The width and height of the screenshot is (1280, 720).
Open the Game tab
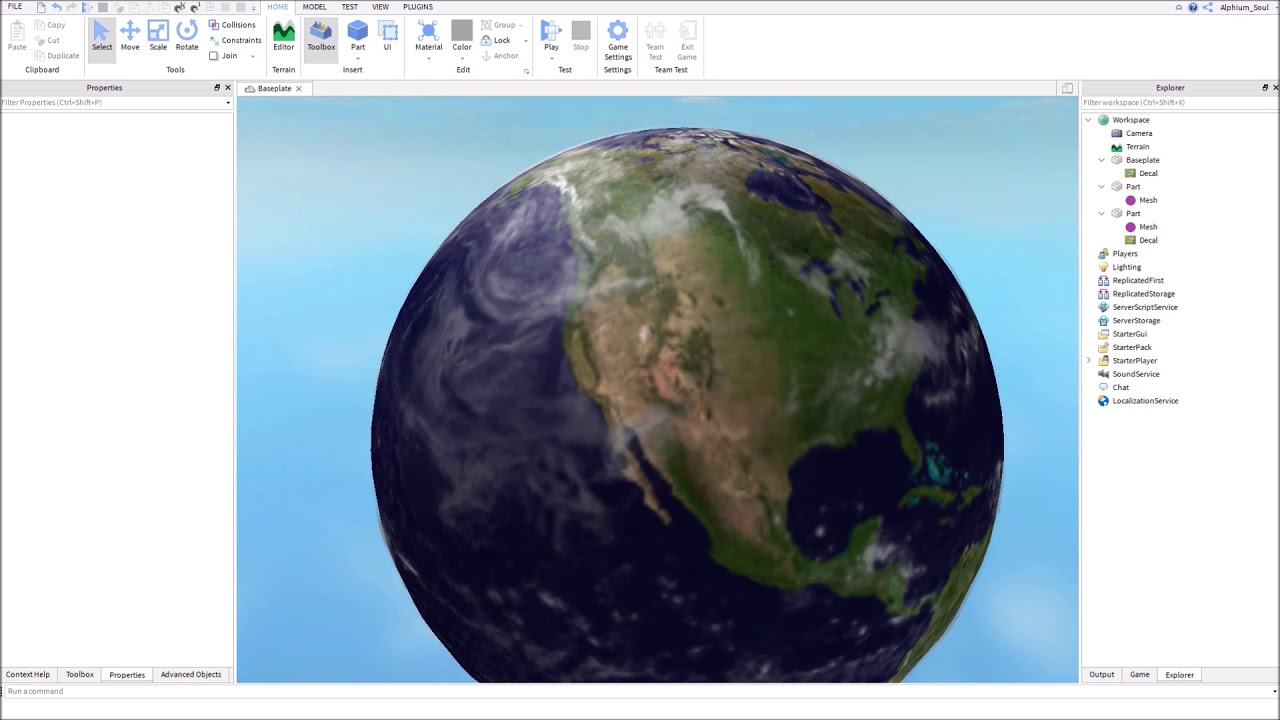click(x=1140, y=675)
